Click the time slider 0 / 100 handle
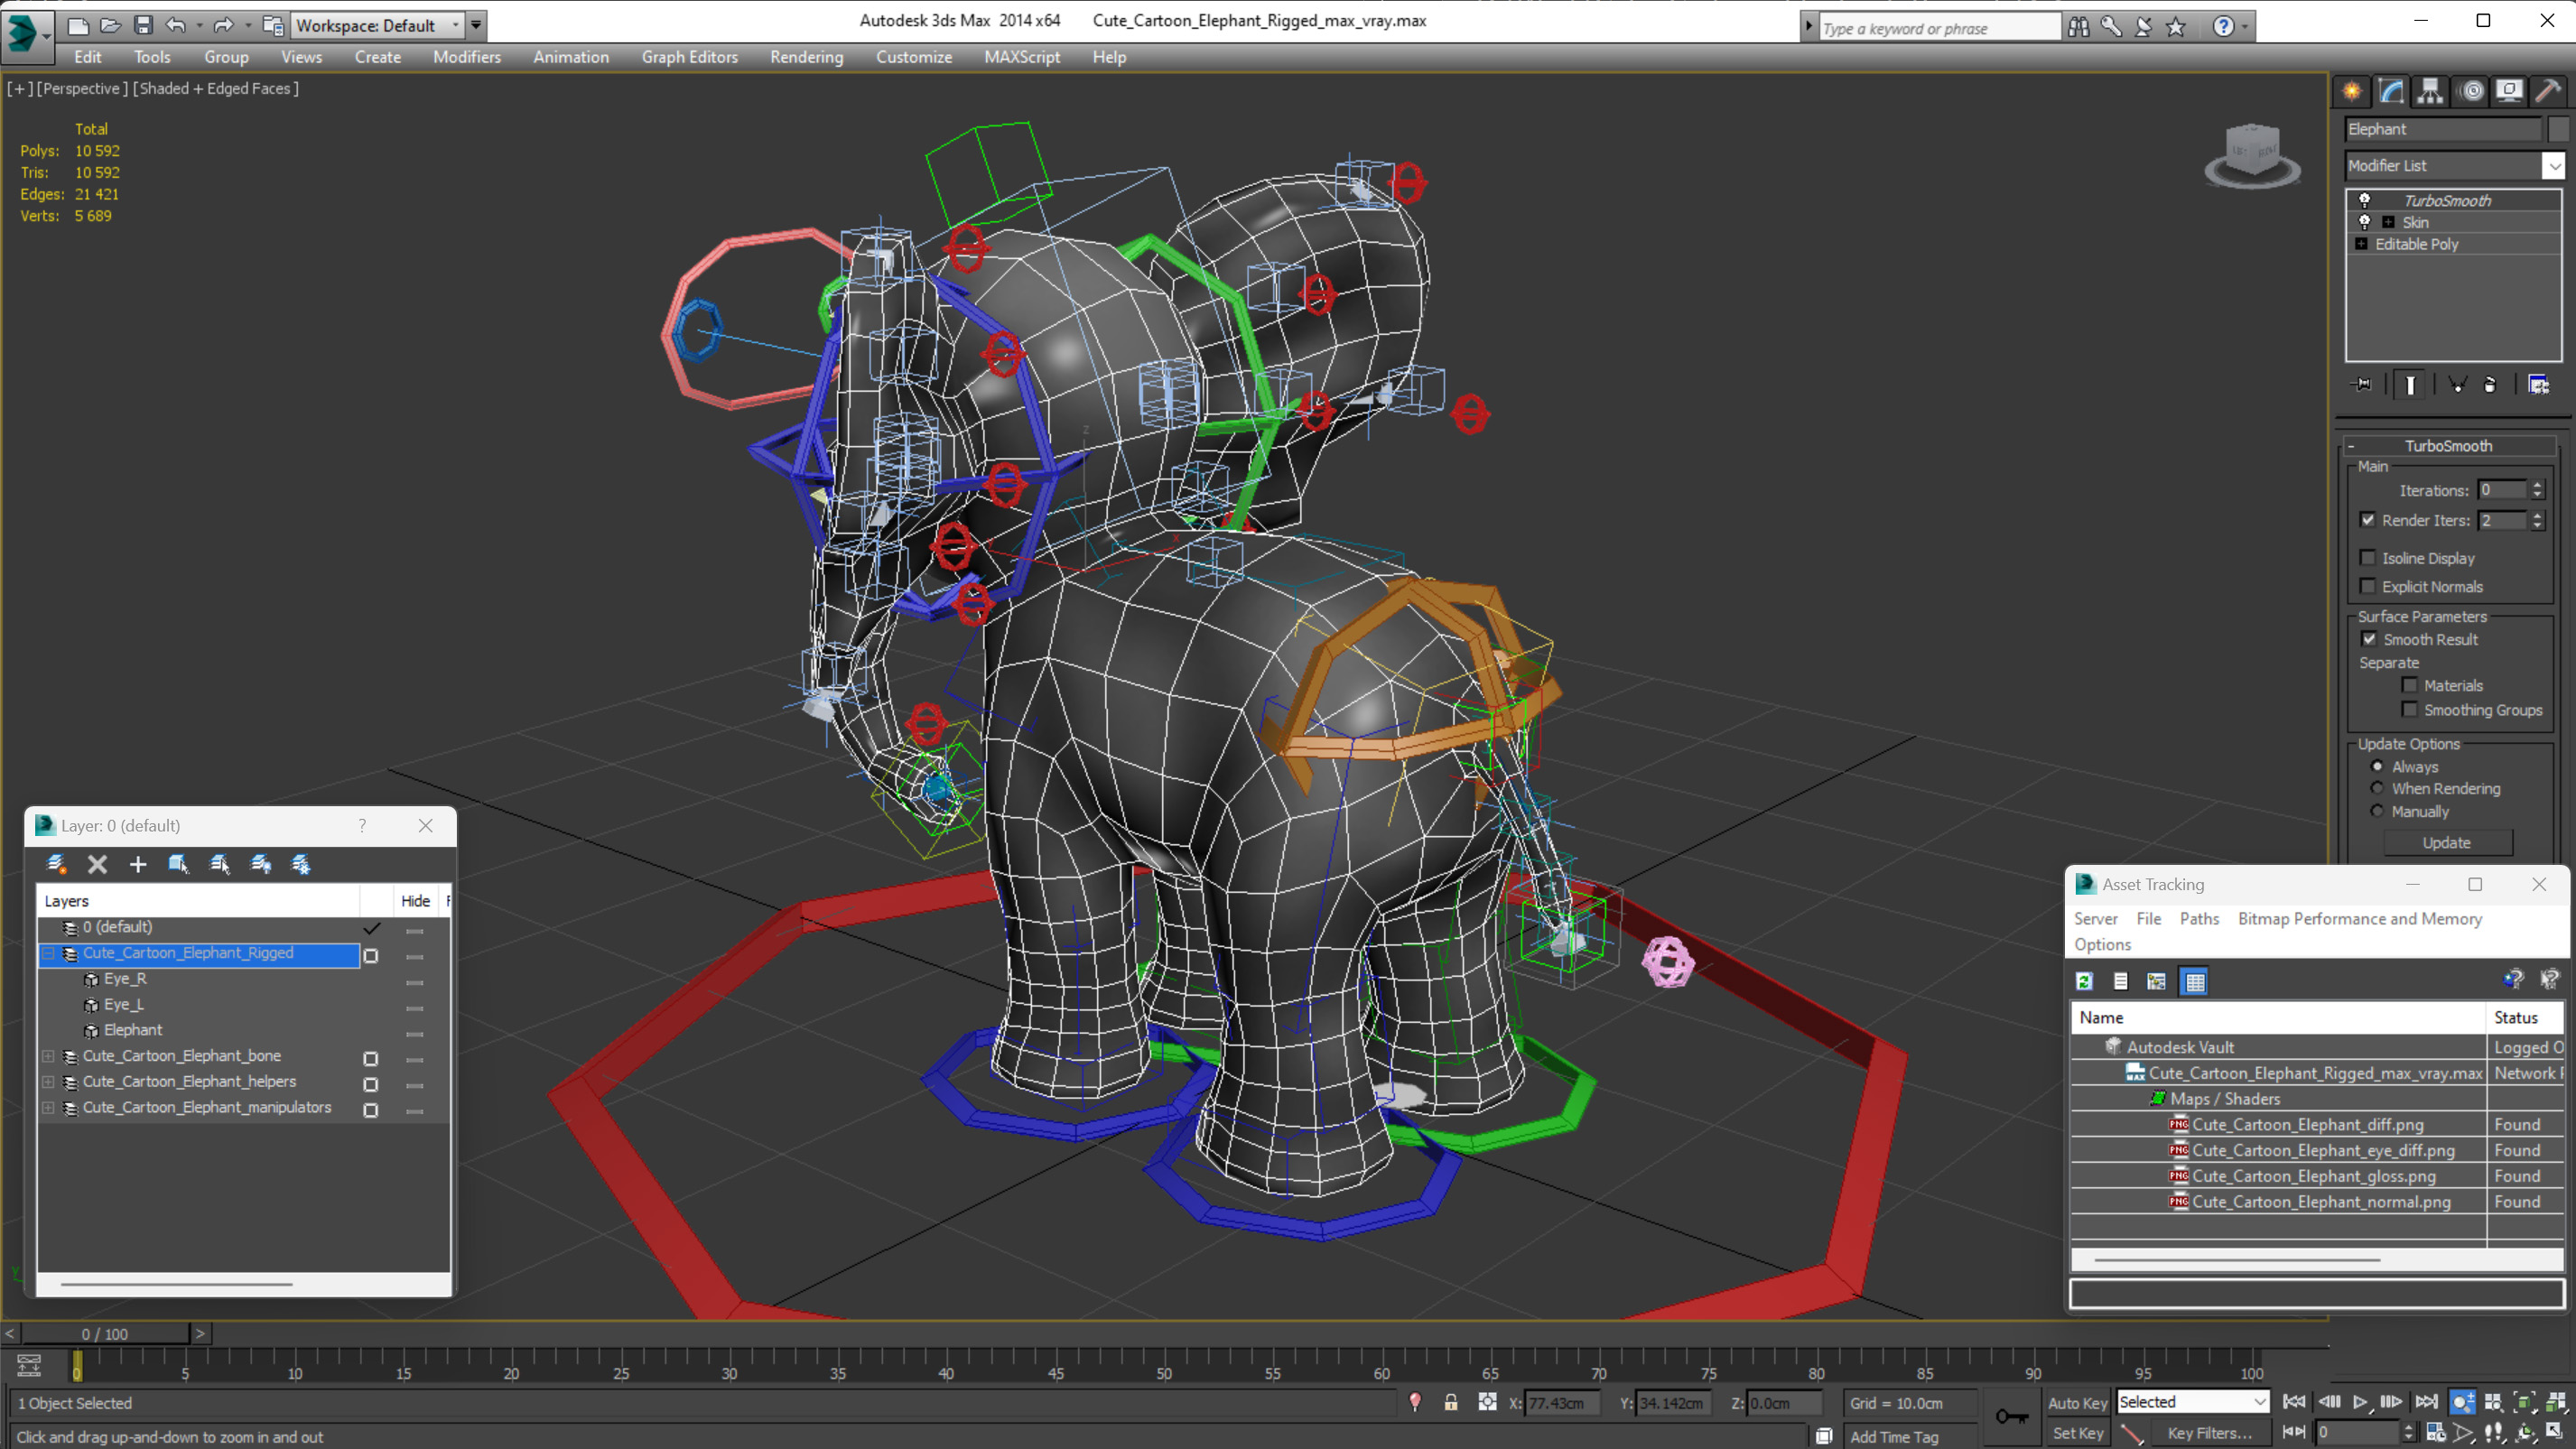2576x1449 pixels. coord(105,1334)
